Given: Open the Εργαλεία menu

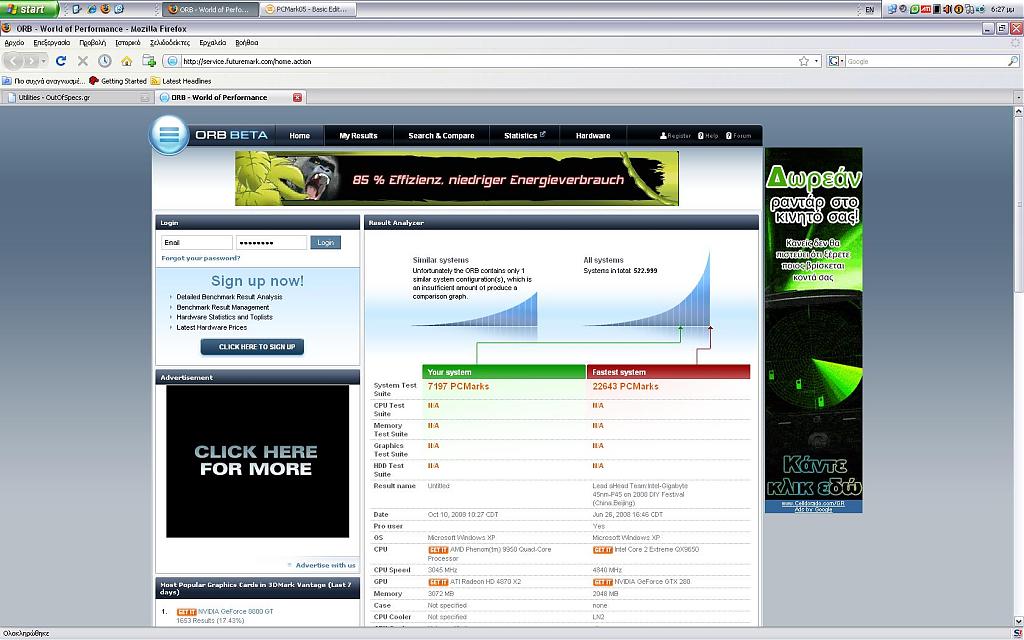Looking at the screenshot, I should coord(213,42).
